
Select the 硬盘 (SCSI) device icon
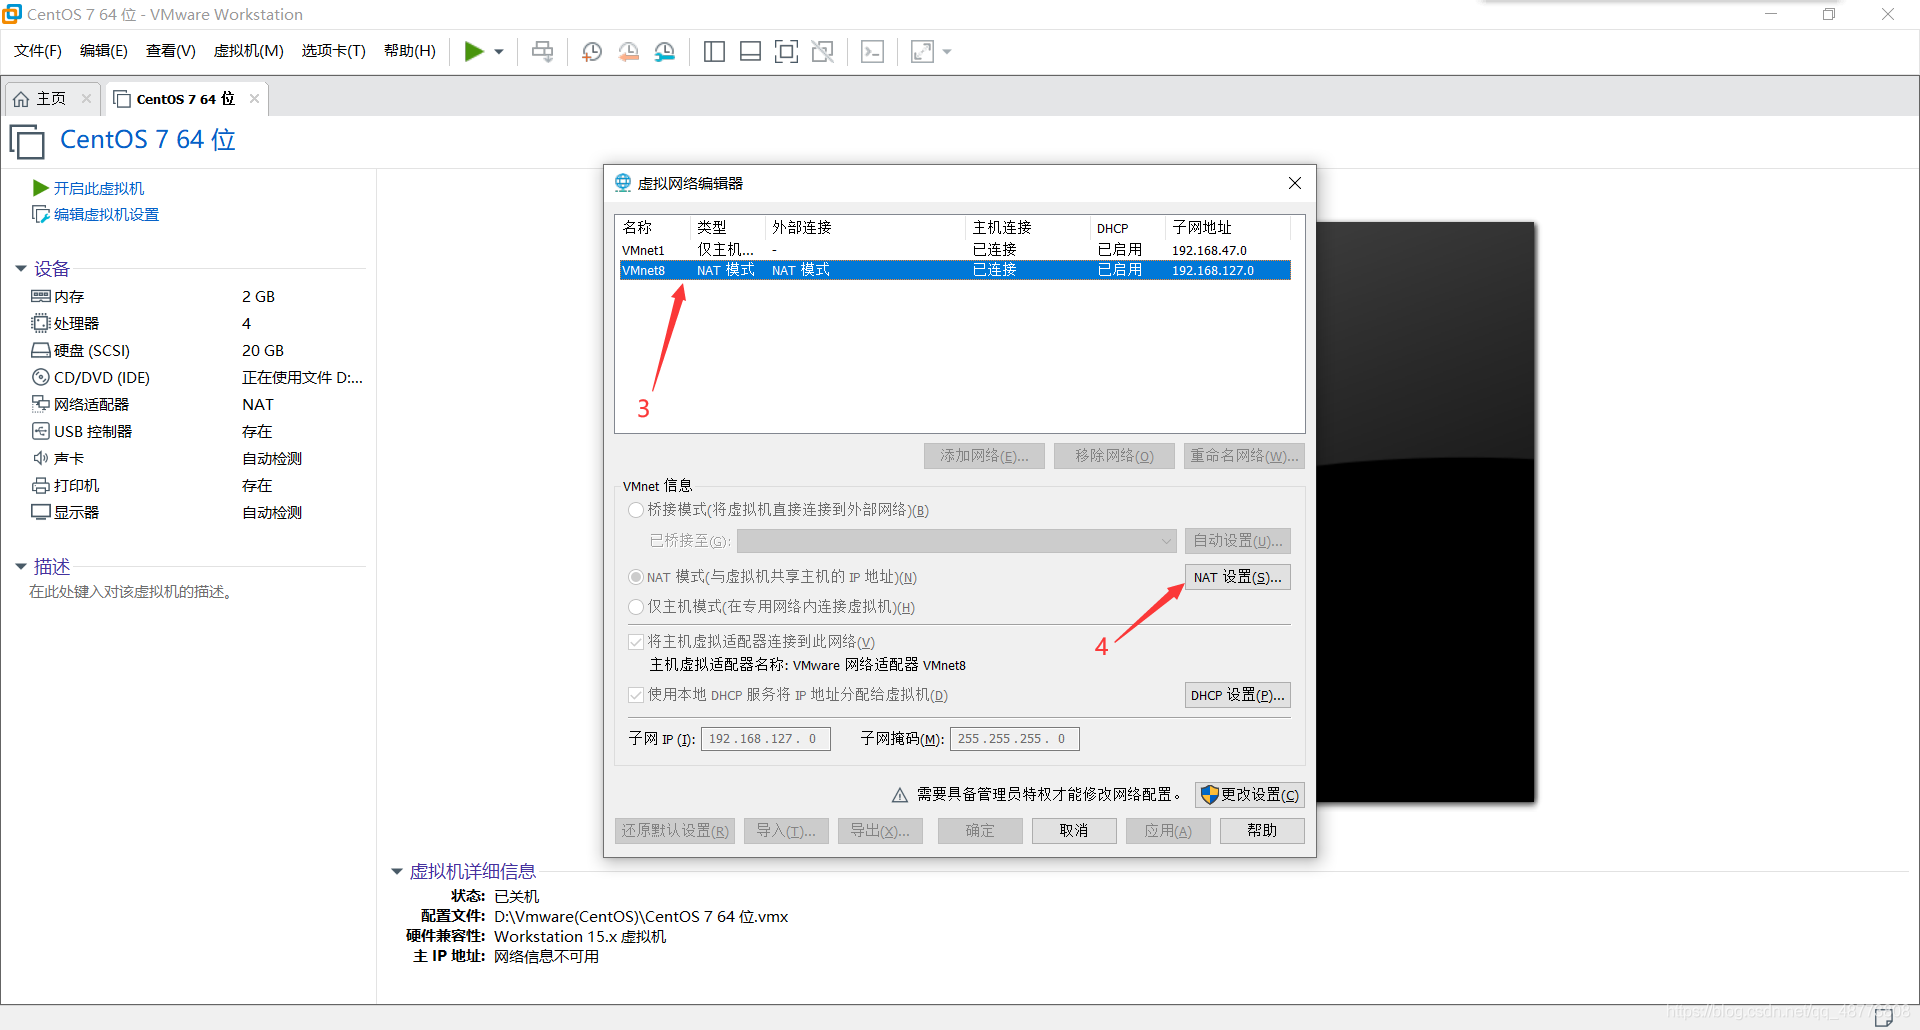point(41,350)
